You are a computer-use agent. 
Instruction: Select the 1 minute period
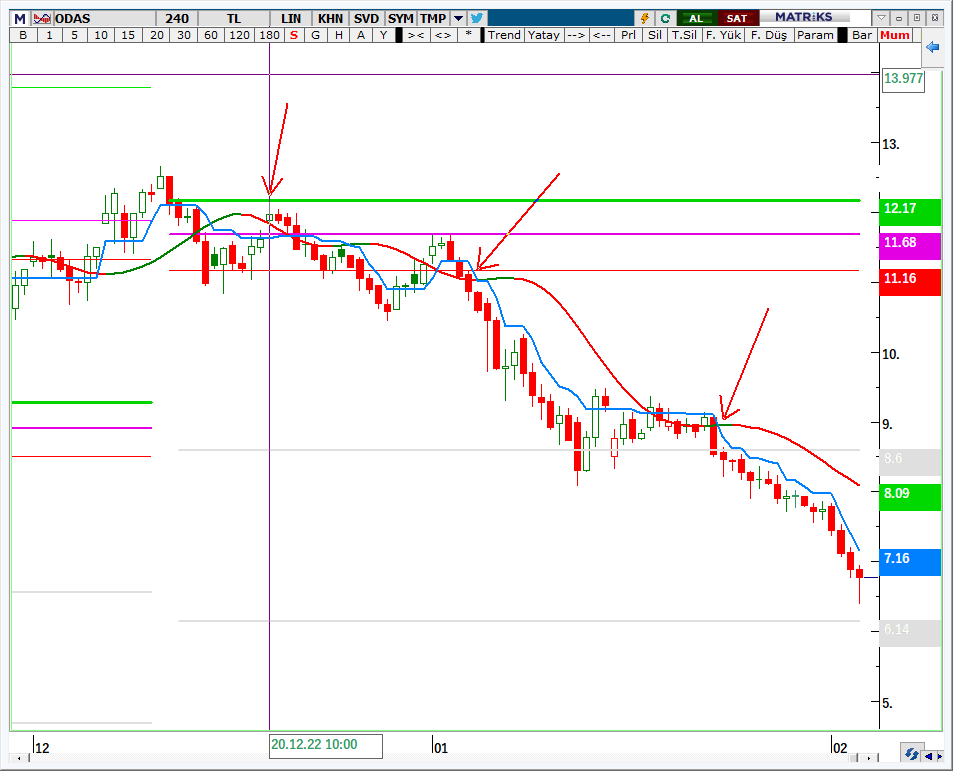(49, 35)
